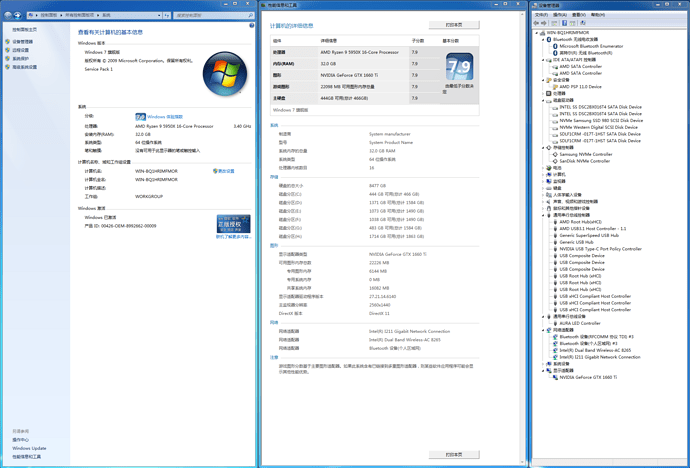This screenshot has width=690, height=468.
Task: Click the key icon beside AMD PSP 11.0 Device
Action: point(555,87)
